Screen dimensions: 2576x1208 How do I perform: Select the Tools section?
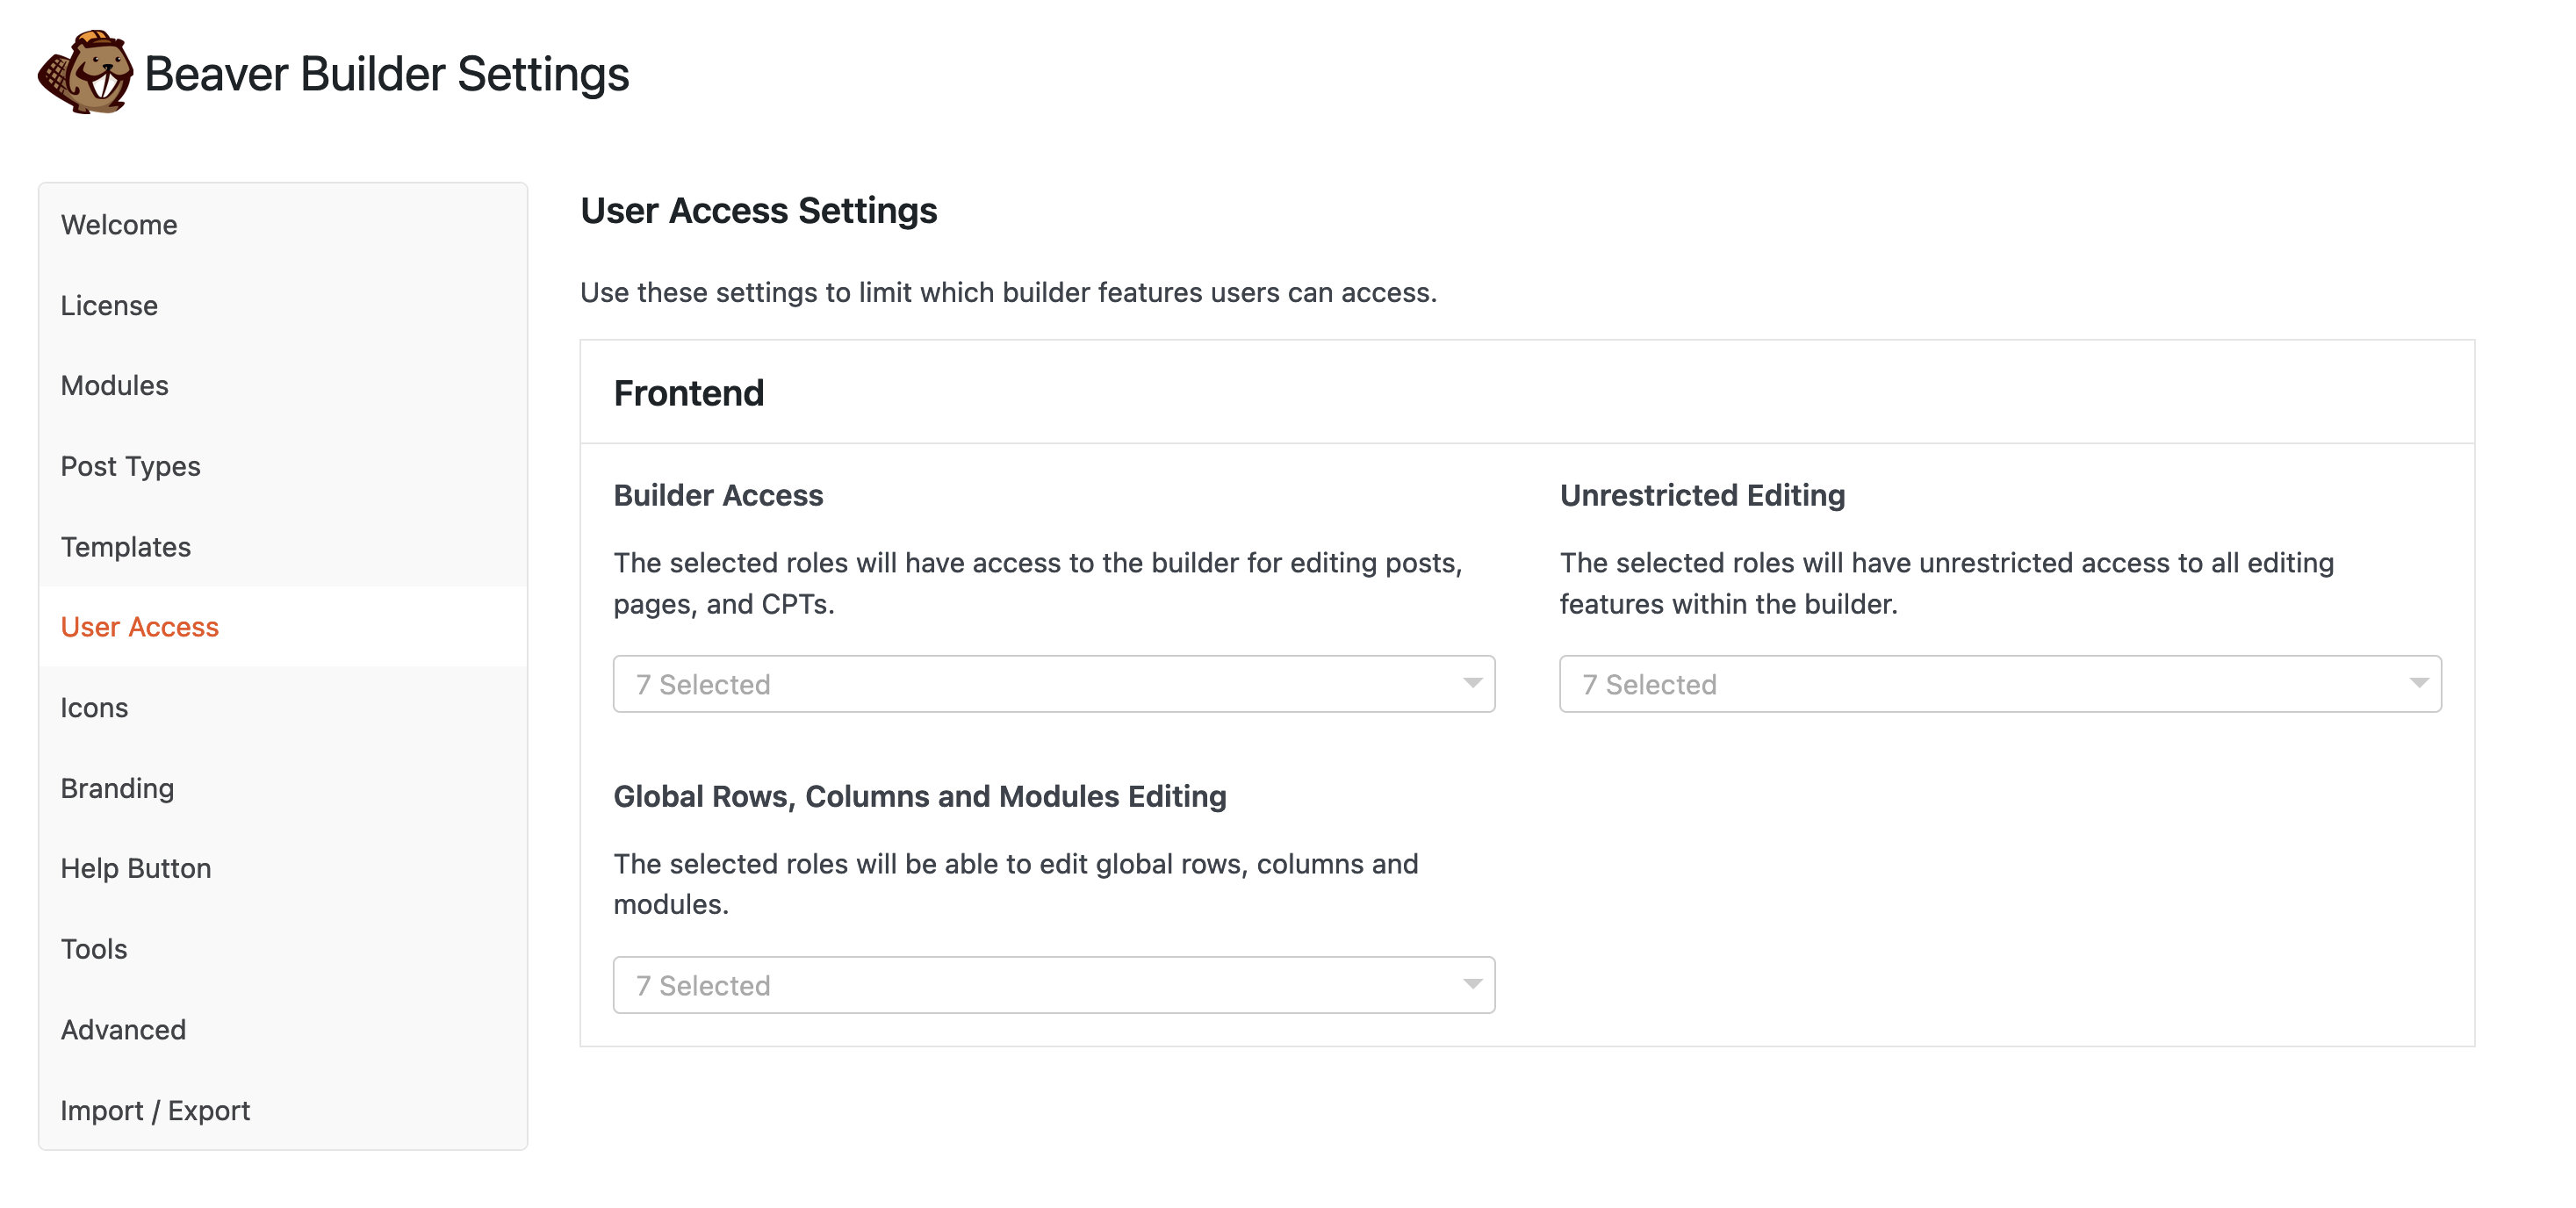[94, 949]
